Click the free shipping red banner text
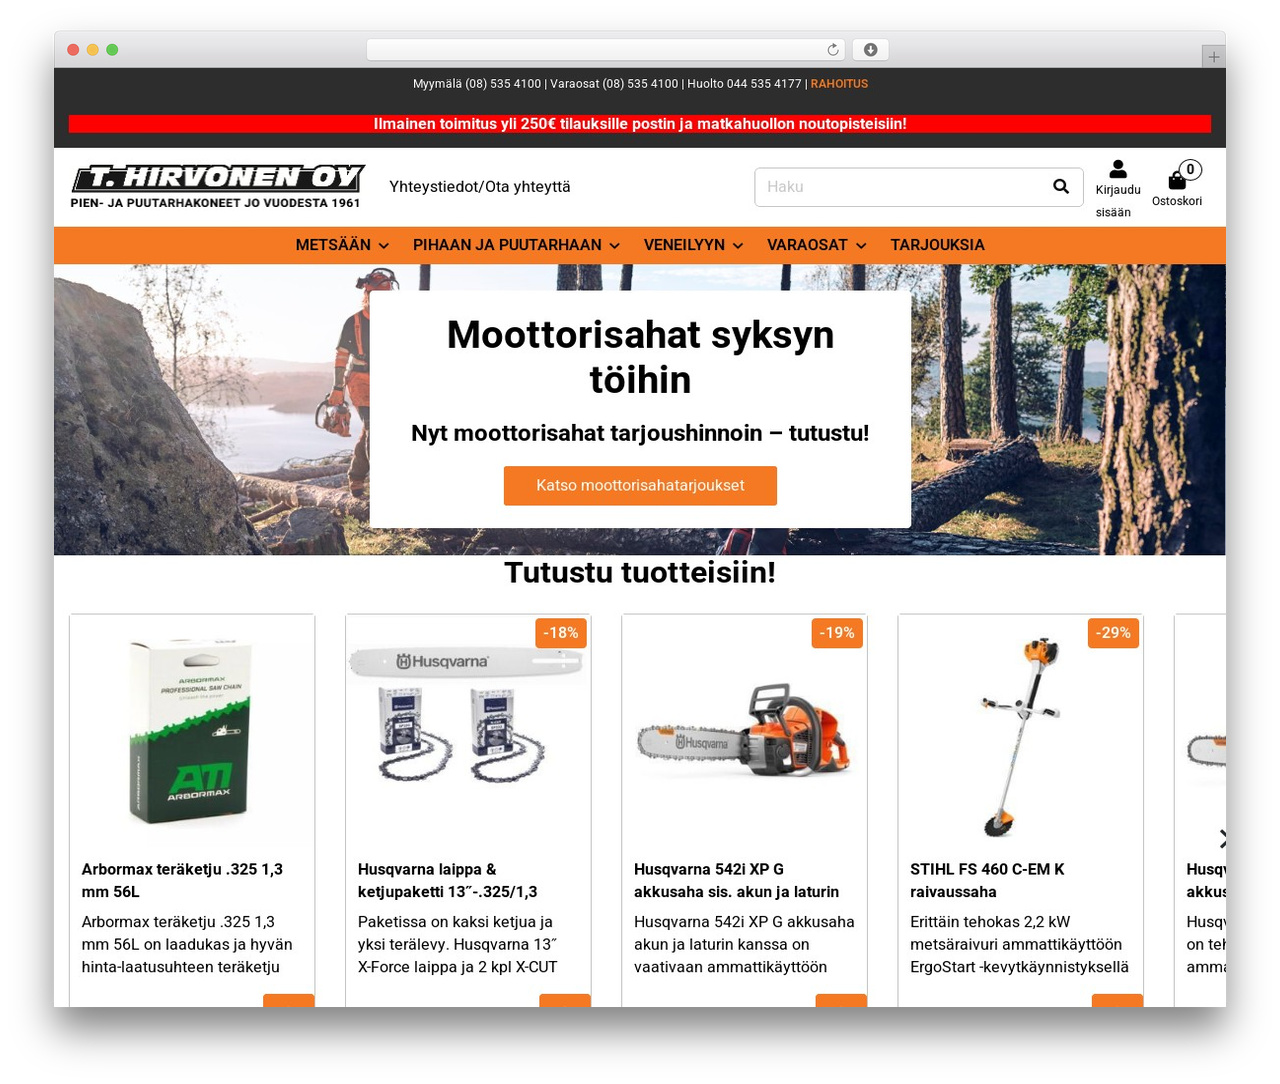The width and height of the screenshot is (1280, 1084). click(640, 124)
